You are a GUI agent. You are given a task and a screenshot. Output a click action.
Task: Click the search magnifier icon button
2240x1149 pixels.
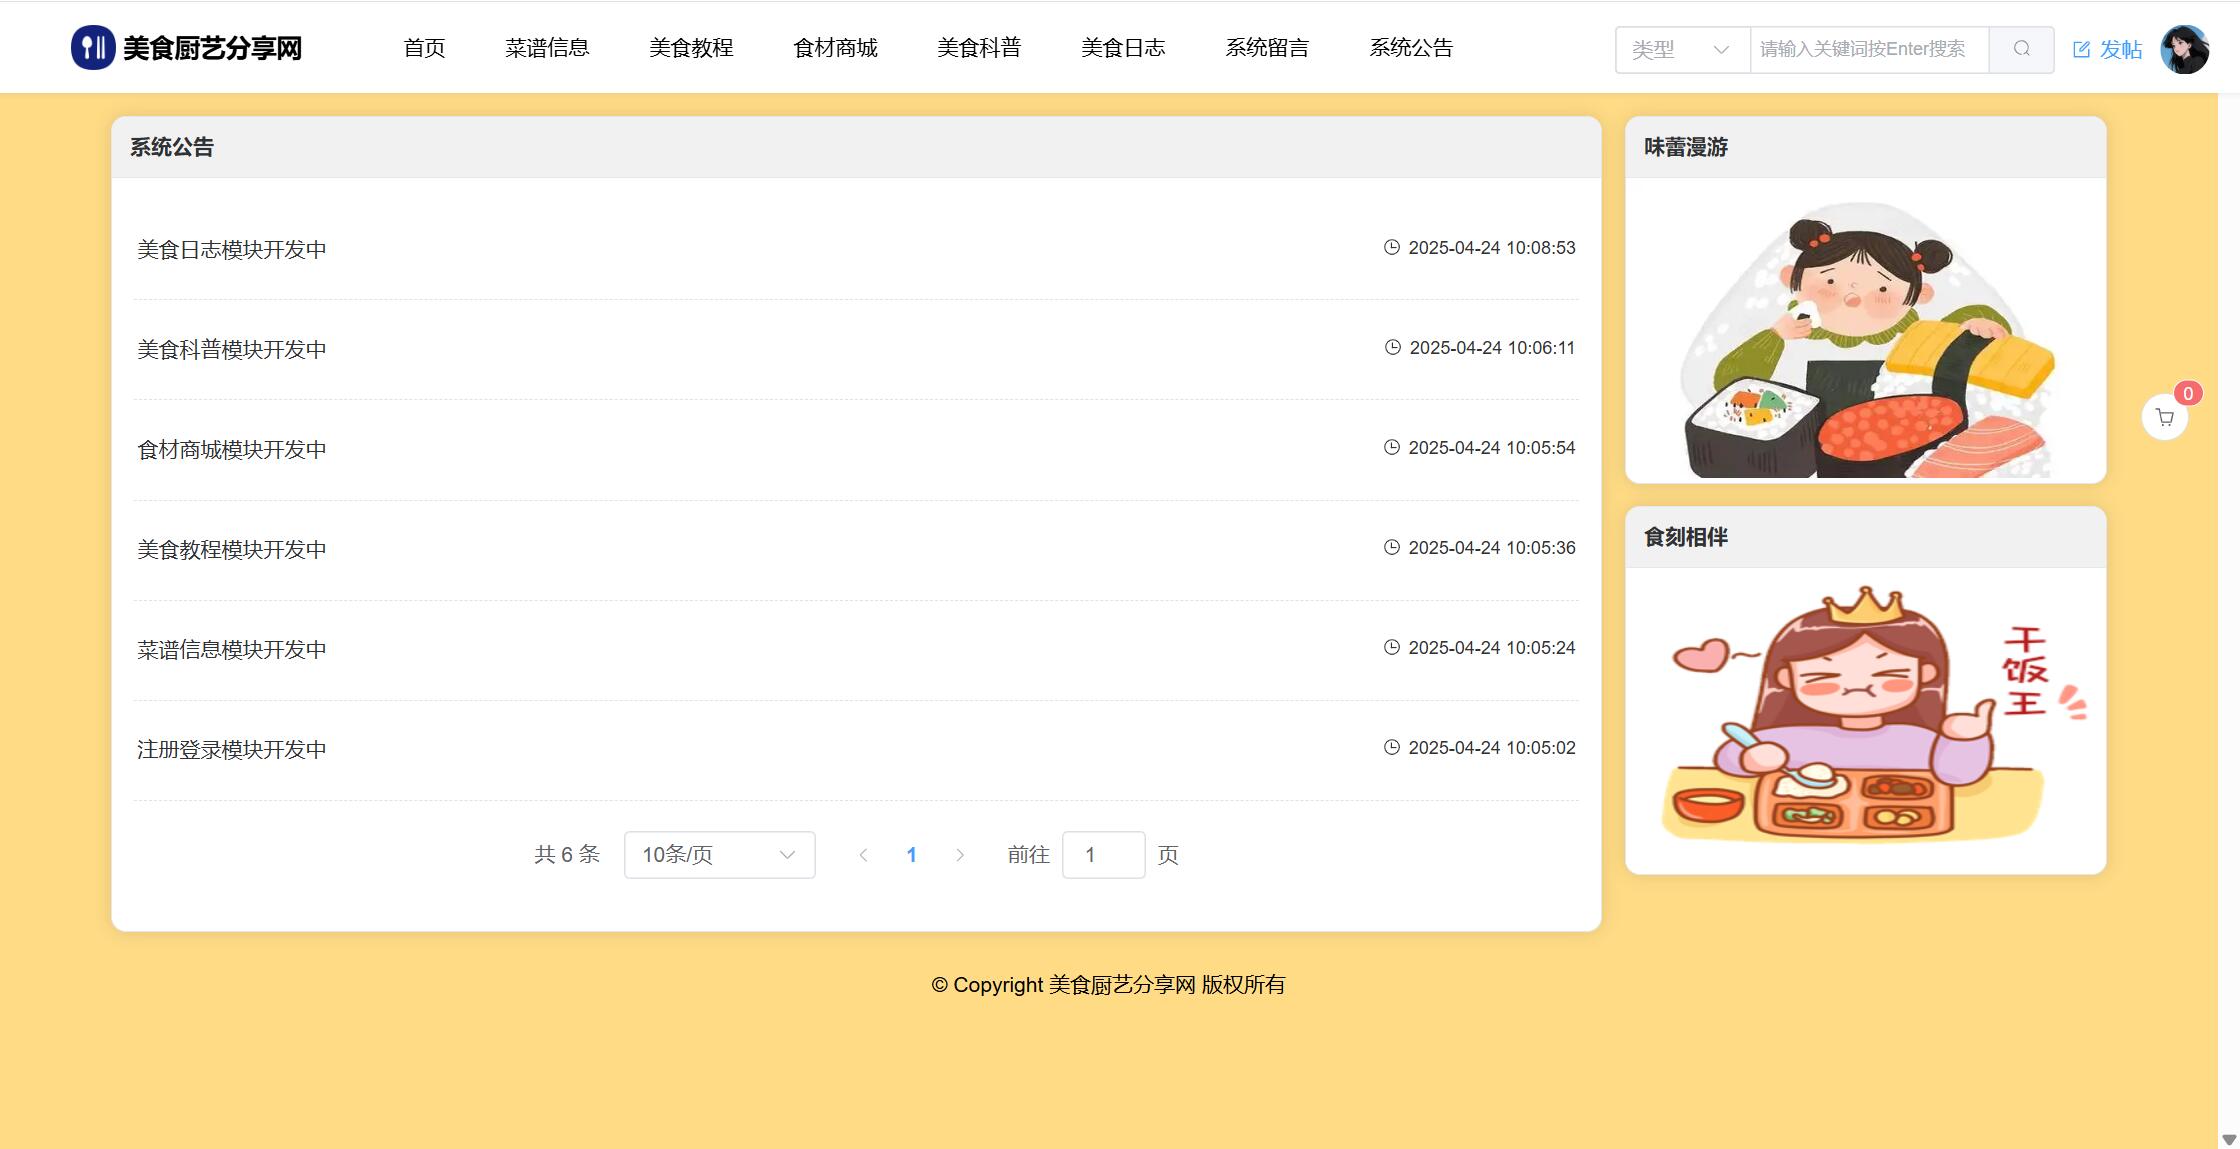[x=2021, y=49]
